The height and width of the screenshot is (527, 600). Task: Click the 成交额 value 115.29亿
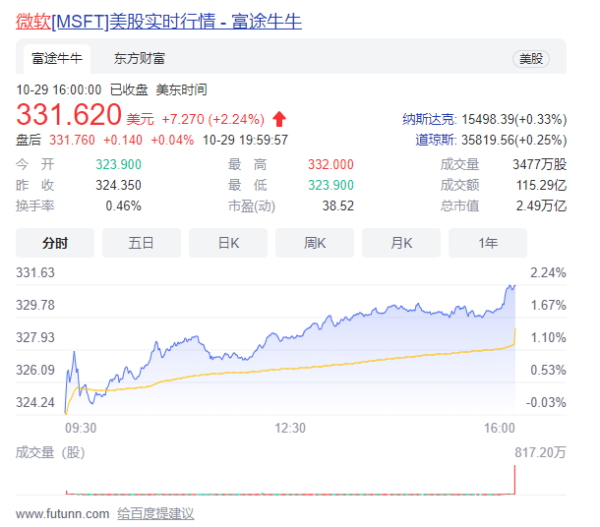[541, 185]
